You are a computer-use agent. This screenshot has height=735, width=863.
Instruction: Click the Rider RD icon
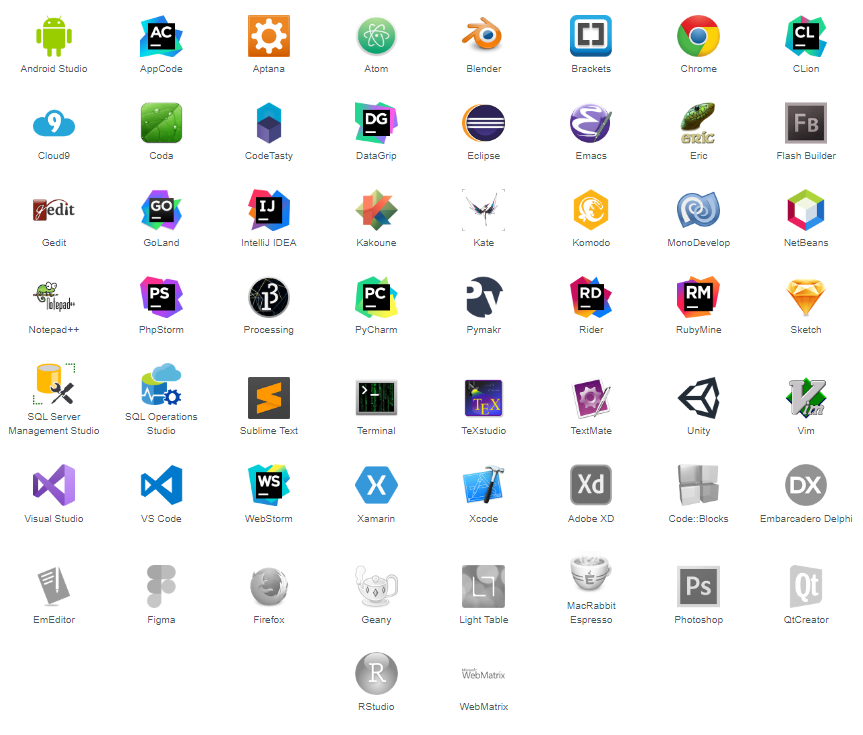tap(591, 297)
